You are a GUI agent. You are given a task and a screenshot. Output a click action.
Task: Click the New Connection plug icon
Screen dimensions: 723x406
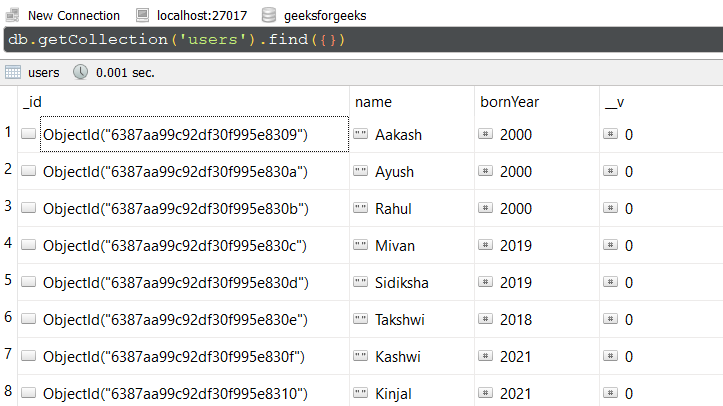coord(12,15)
